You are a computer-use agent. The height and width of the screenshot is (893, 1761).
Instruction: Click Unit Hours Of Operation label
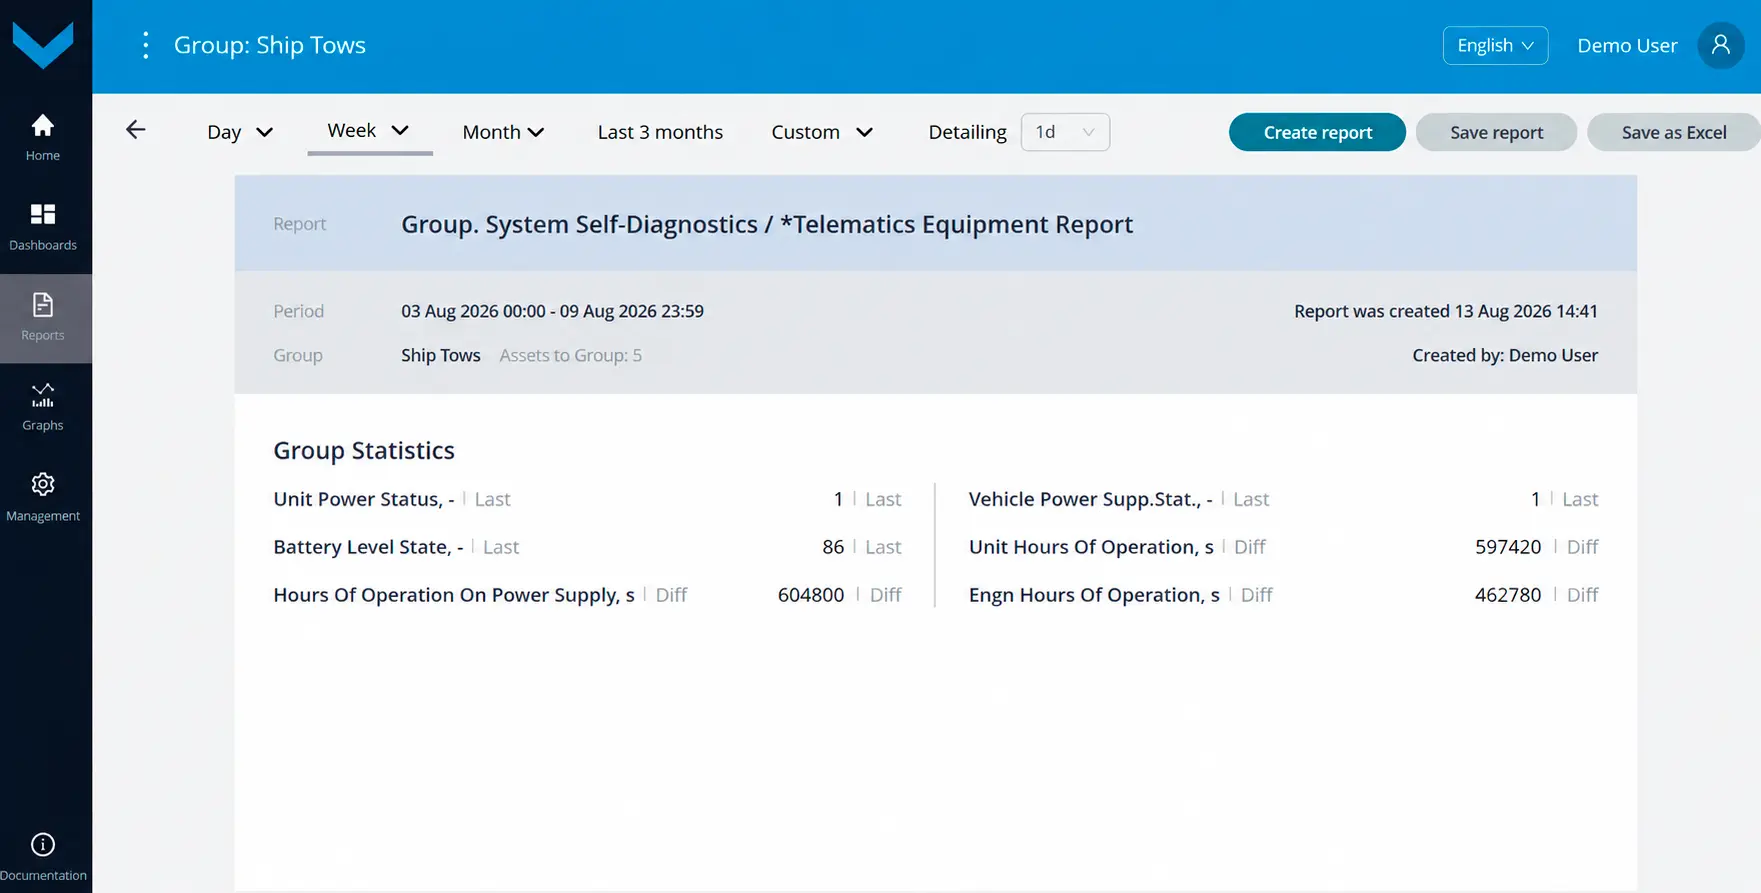1091,547
